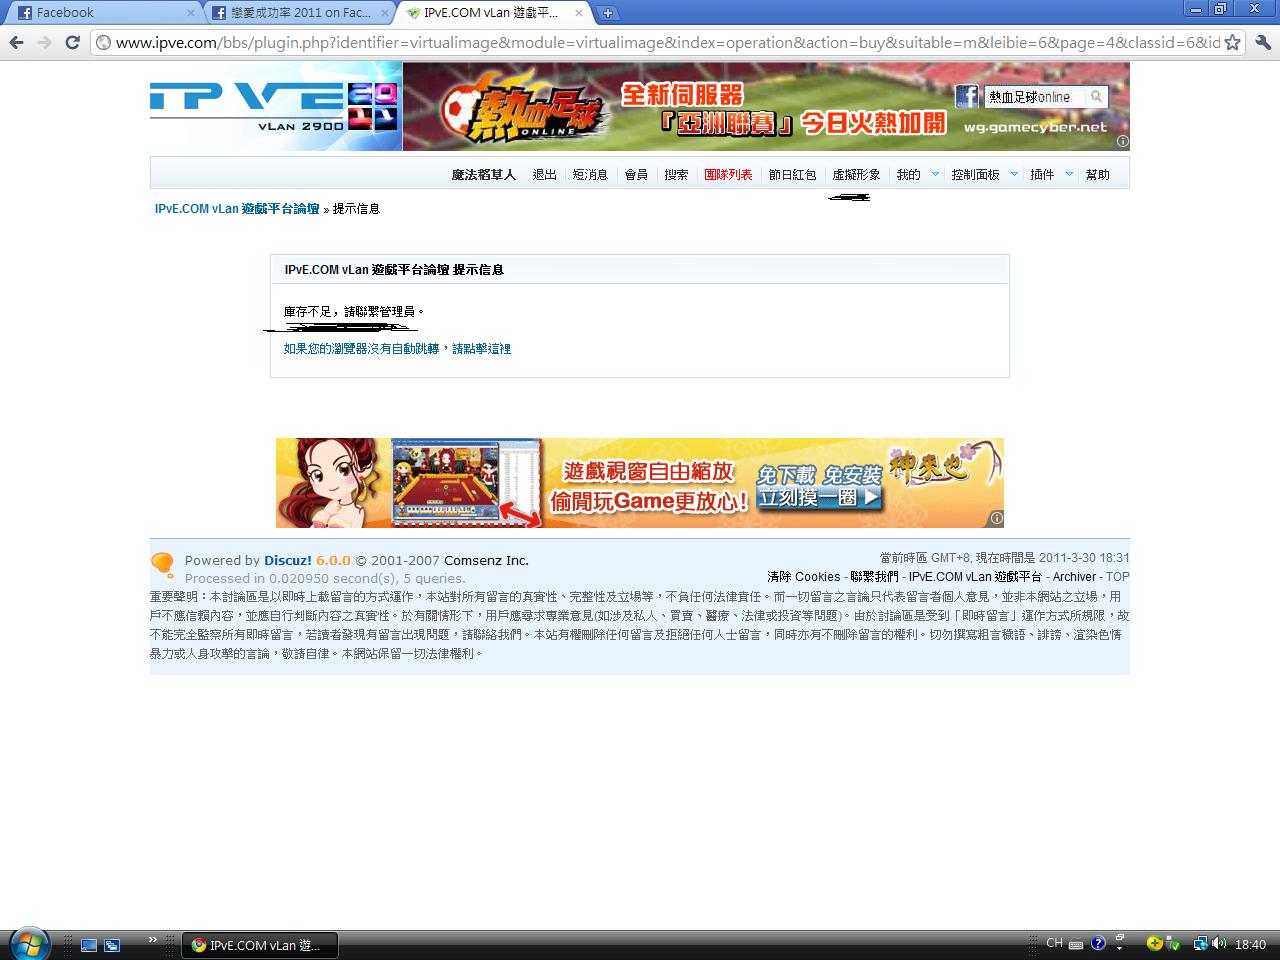
Task: Click the IPvE.COM vLan Chrome taskbar button
Action: [x=260, y=945]
